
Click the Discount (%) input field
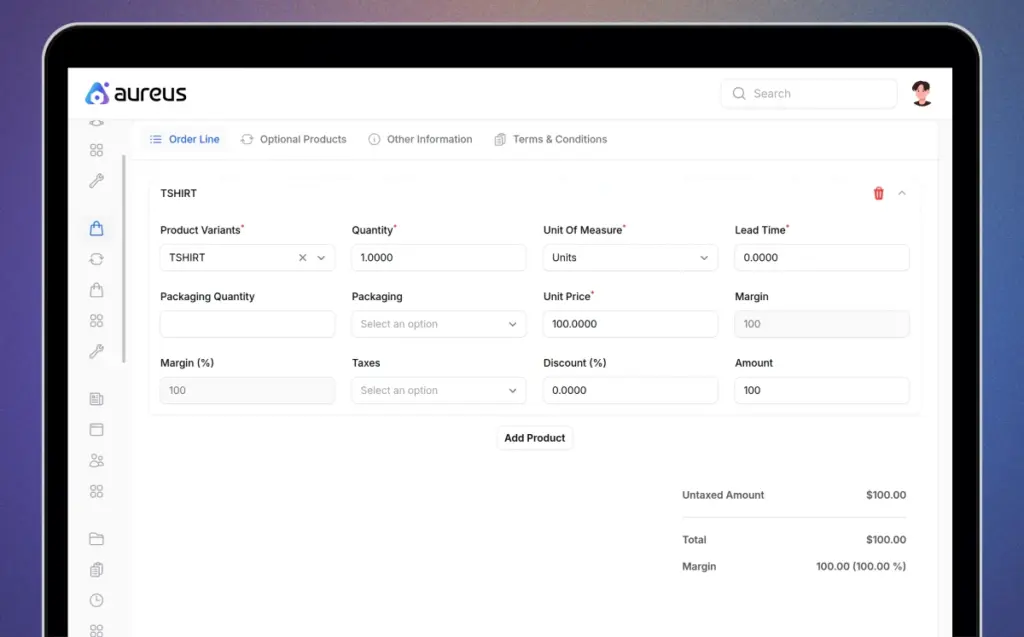630,390
